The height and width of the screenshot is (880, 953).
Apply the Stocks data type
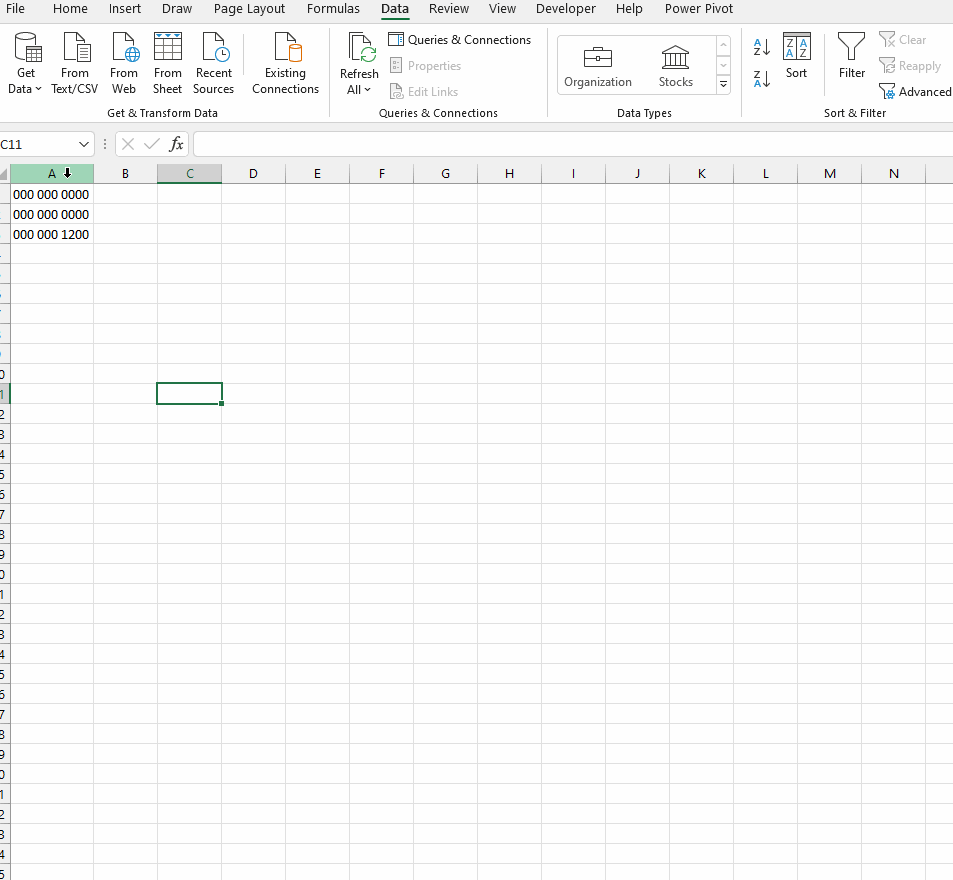tap(675, 62)
